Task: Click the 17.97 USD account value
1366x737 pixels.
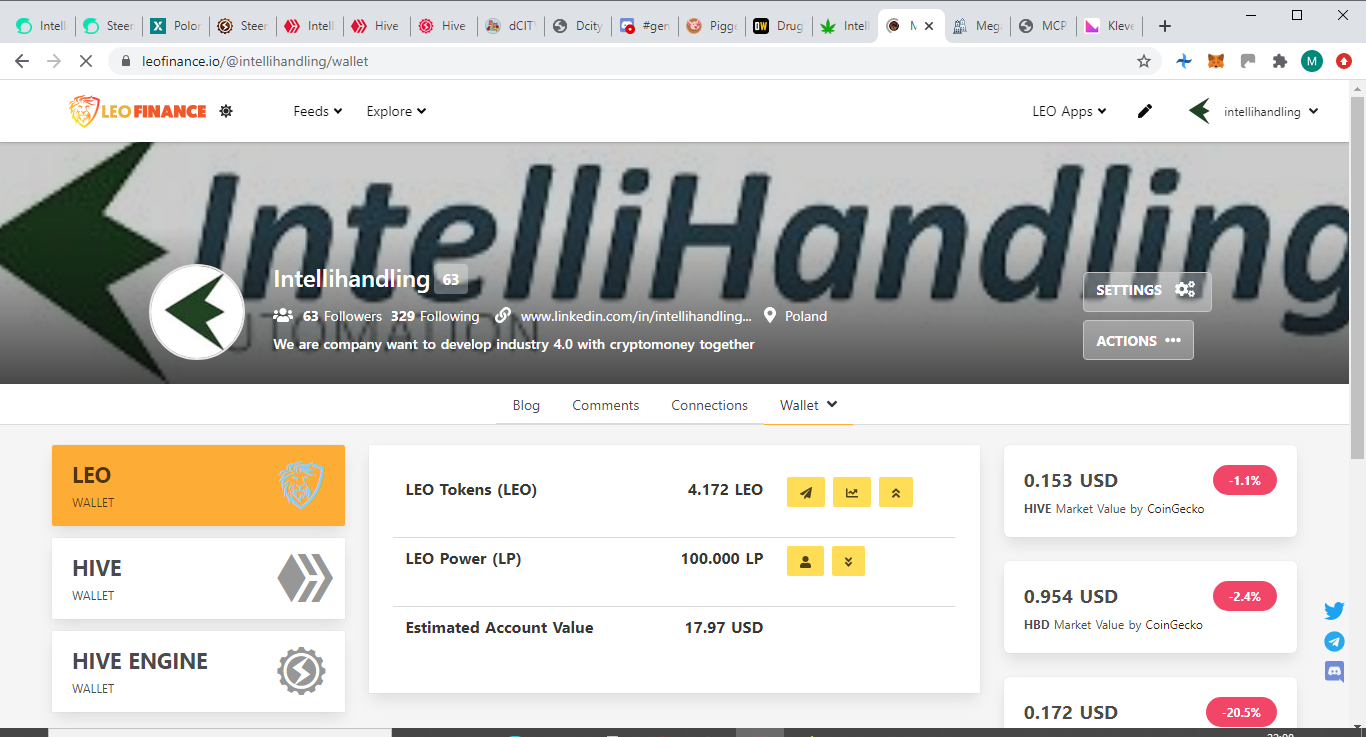Action: pos(724,628)
